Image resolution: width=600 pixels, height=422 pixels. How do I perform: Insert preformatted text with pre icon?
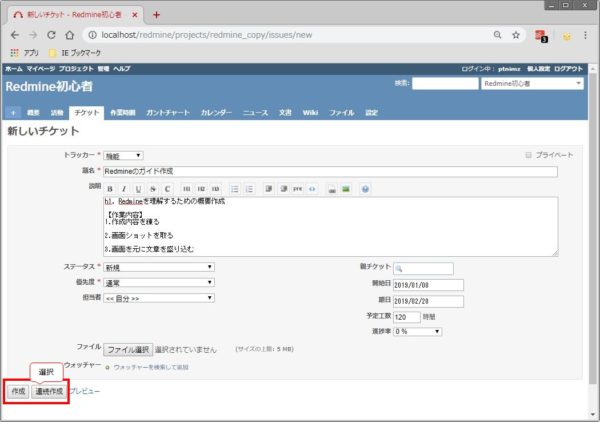click(298, 189)
